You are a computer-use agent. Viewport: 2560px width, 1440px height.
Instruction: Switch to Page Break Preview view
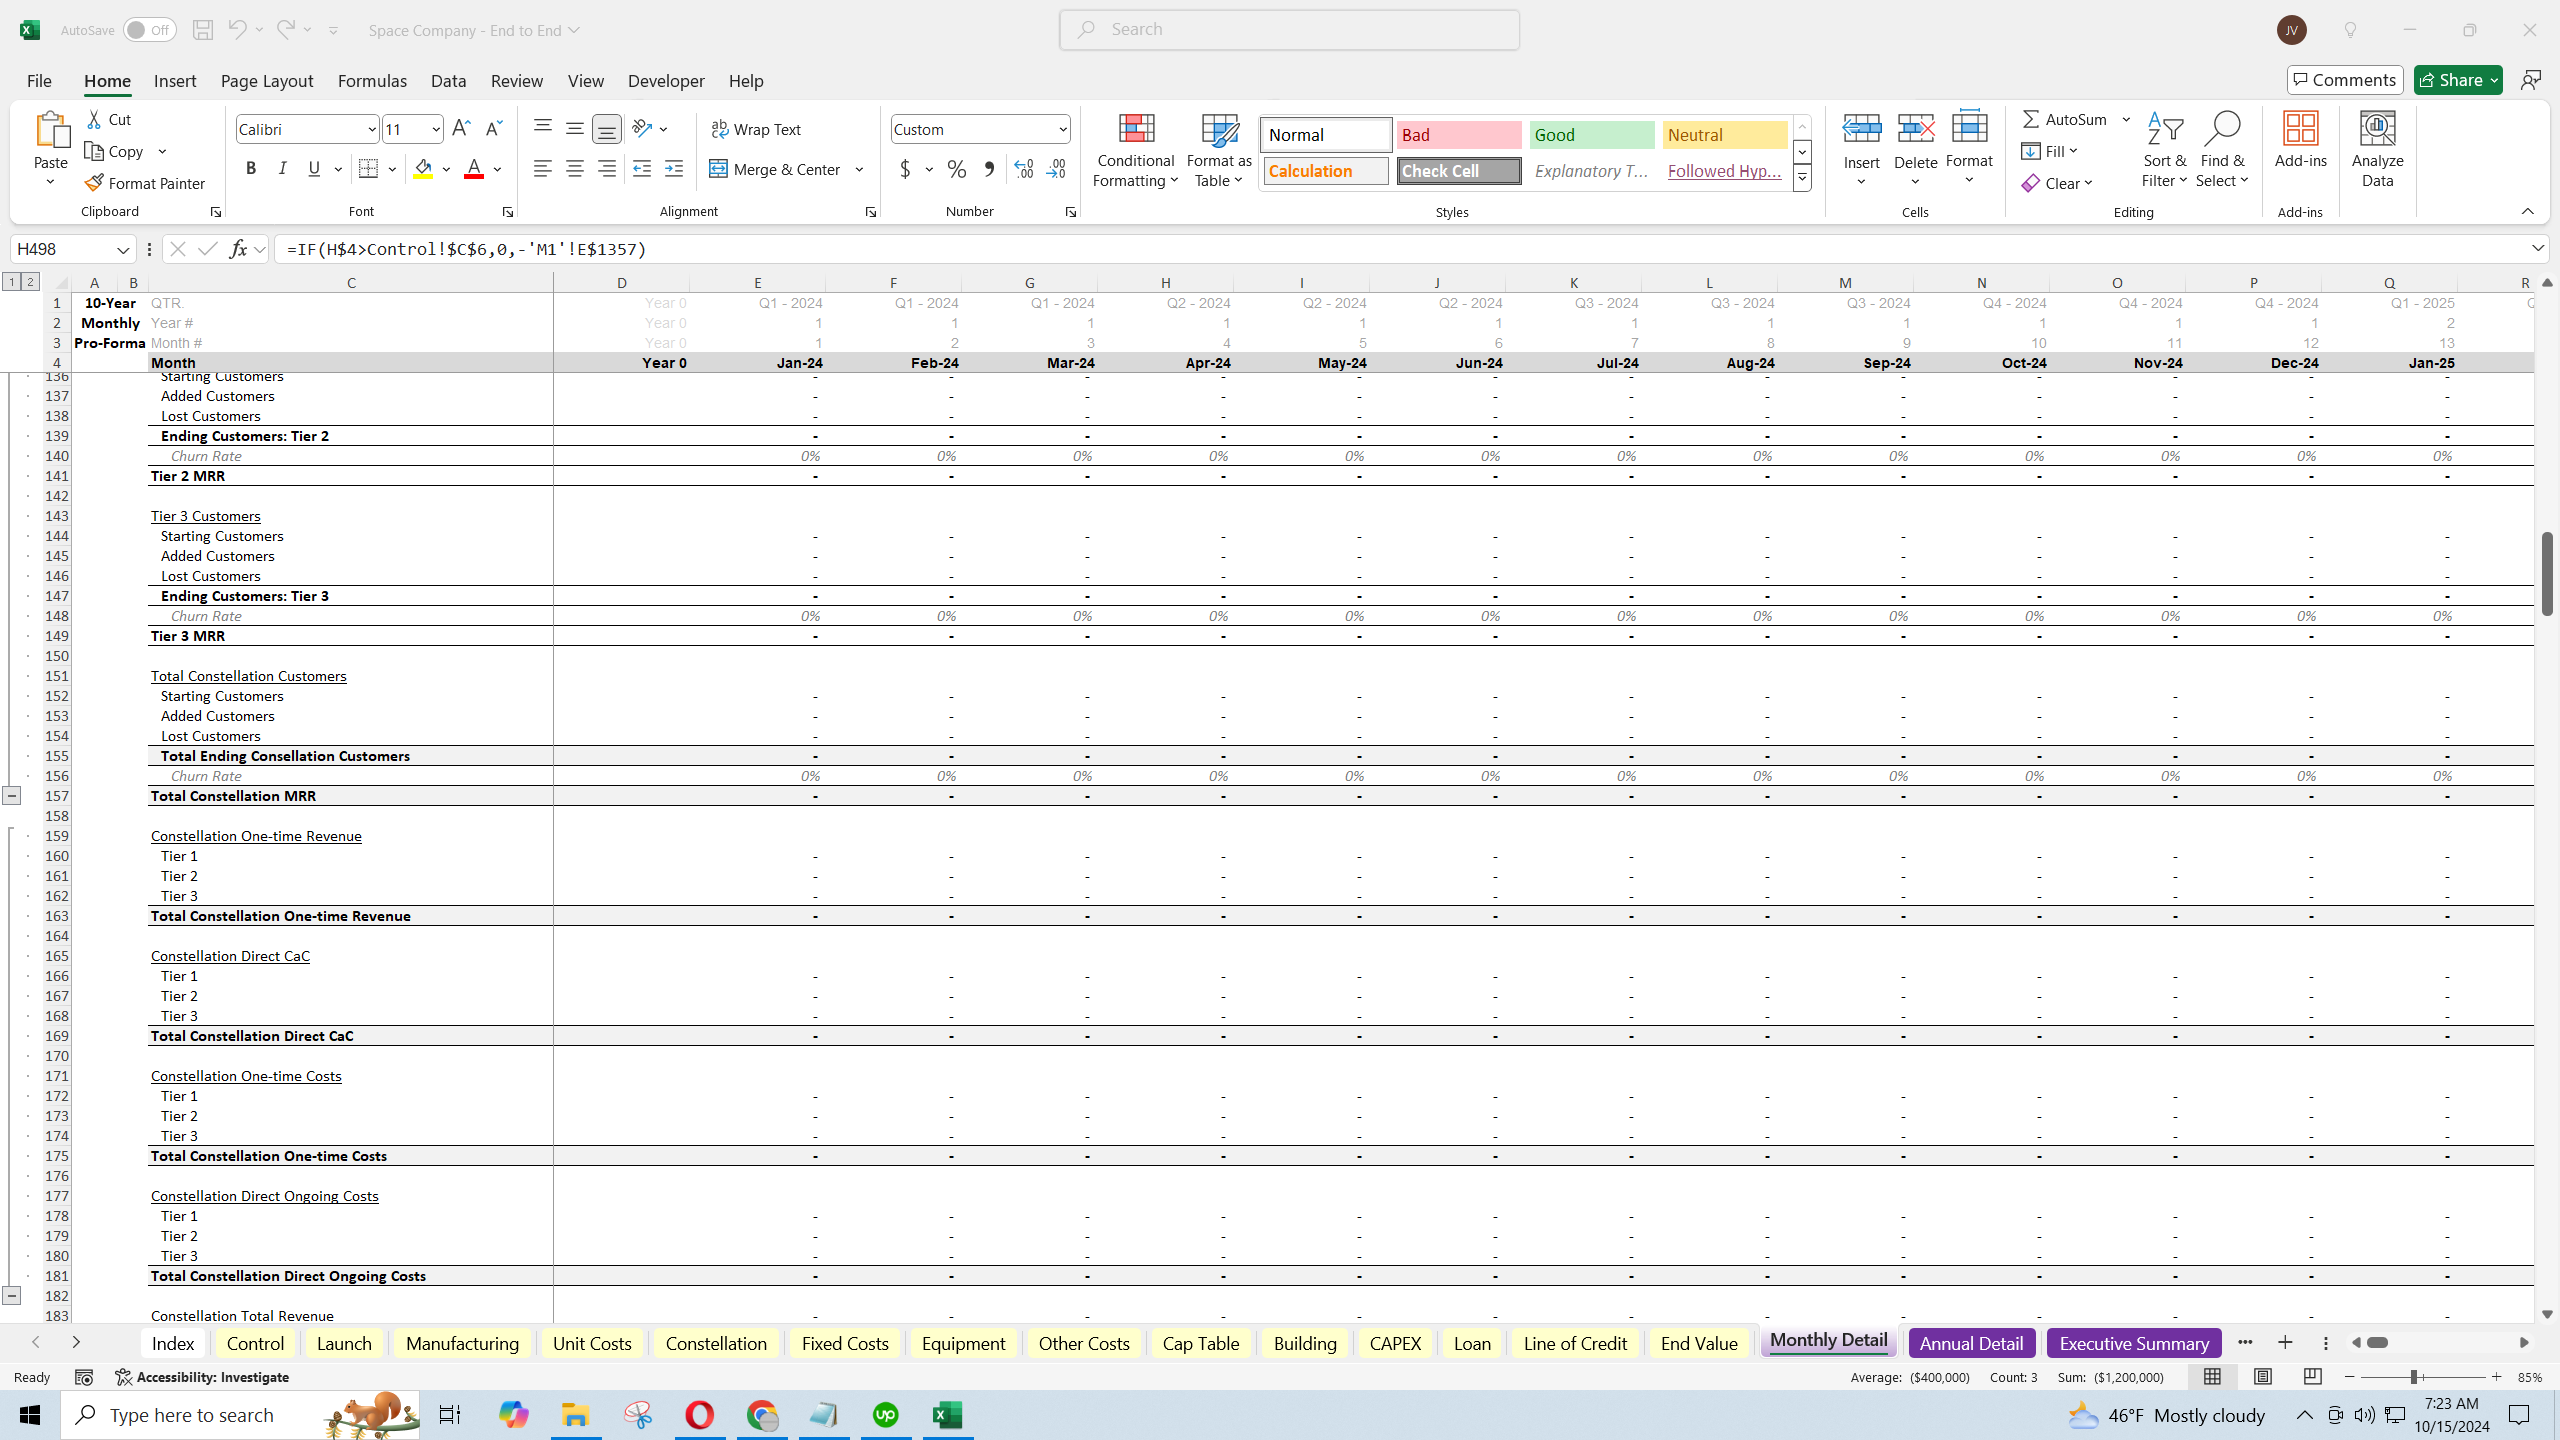(x=2313, y=1377)
